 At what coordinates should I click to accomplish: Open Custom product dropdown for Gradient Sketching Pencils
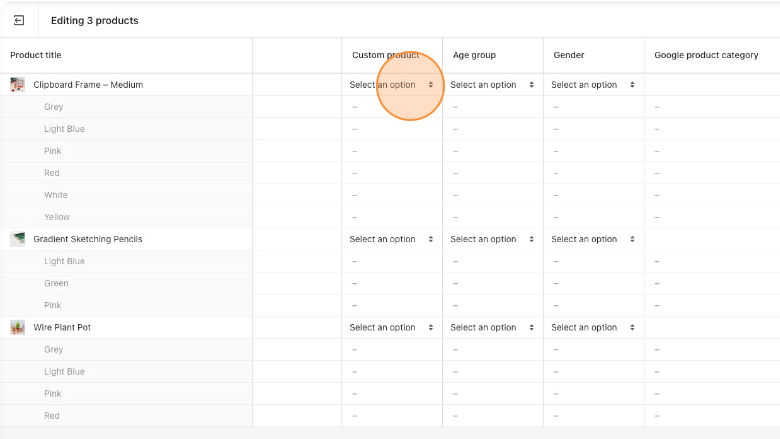coord(391,239)
